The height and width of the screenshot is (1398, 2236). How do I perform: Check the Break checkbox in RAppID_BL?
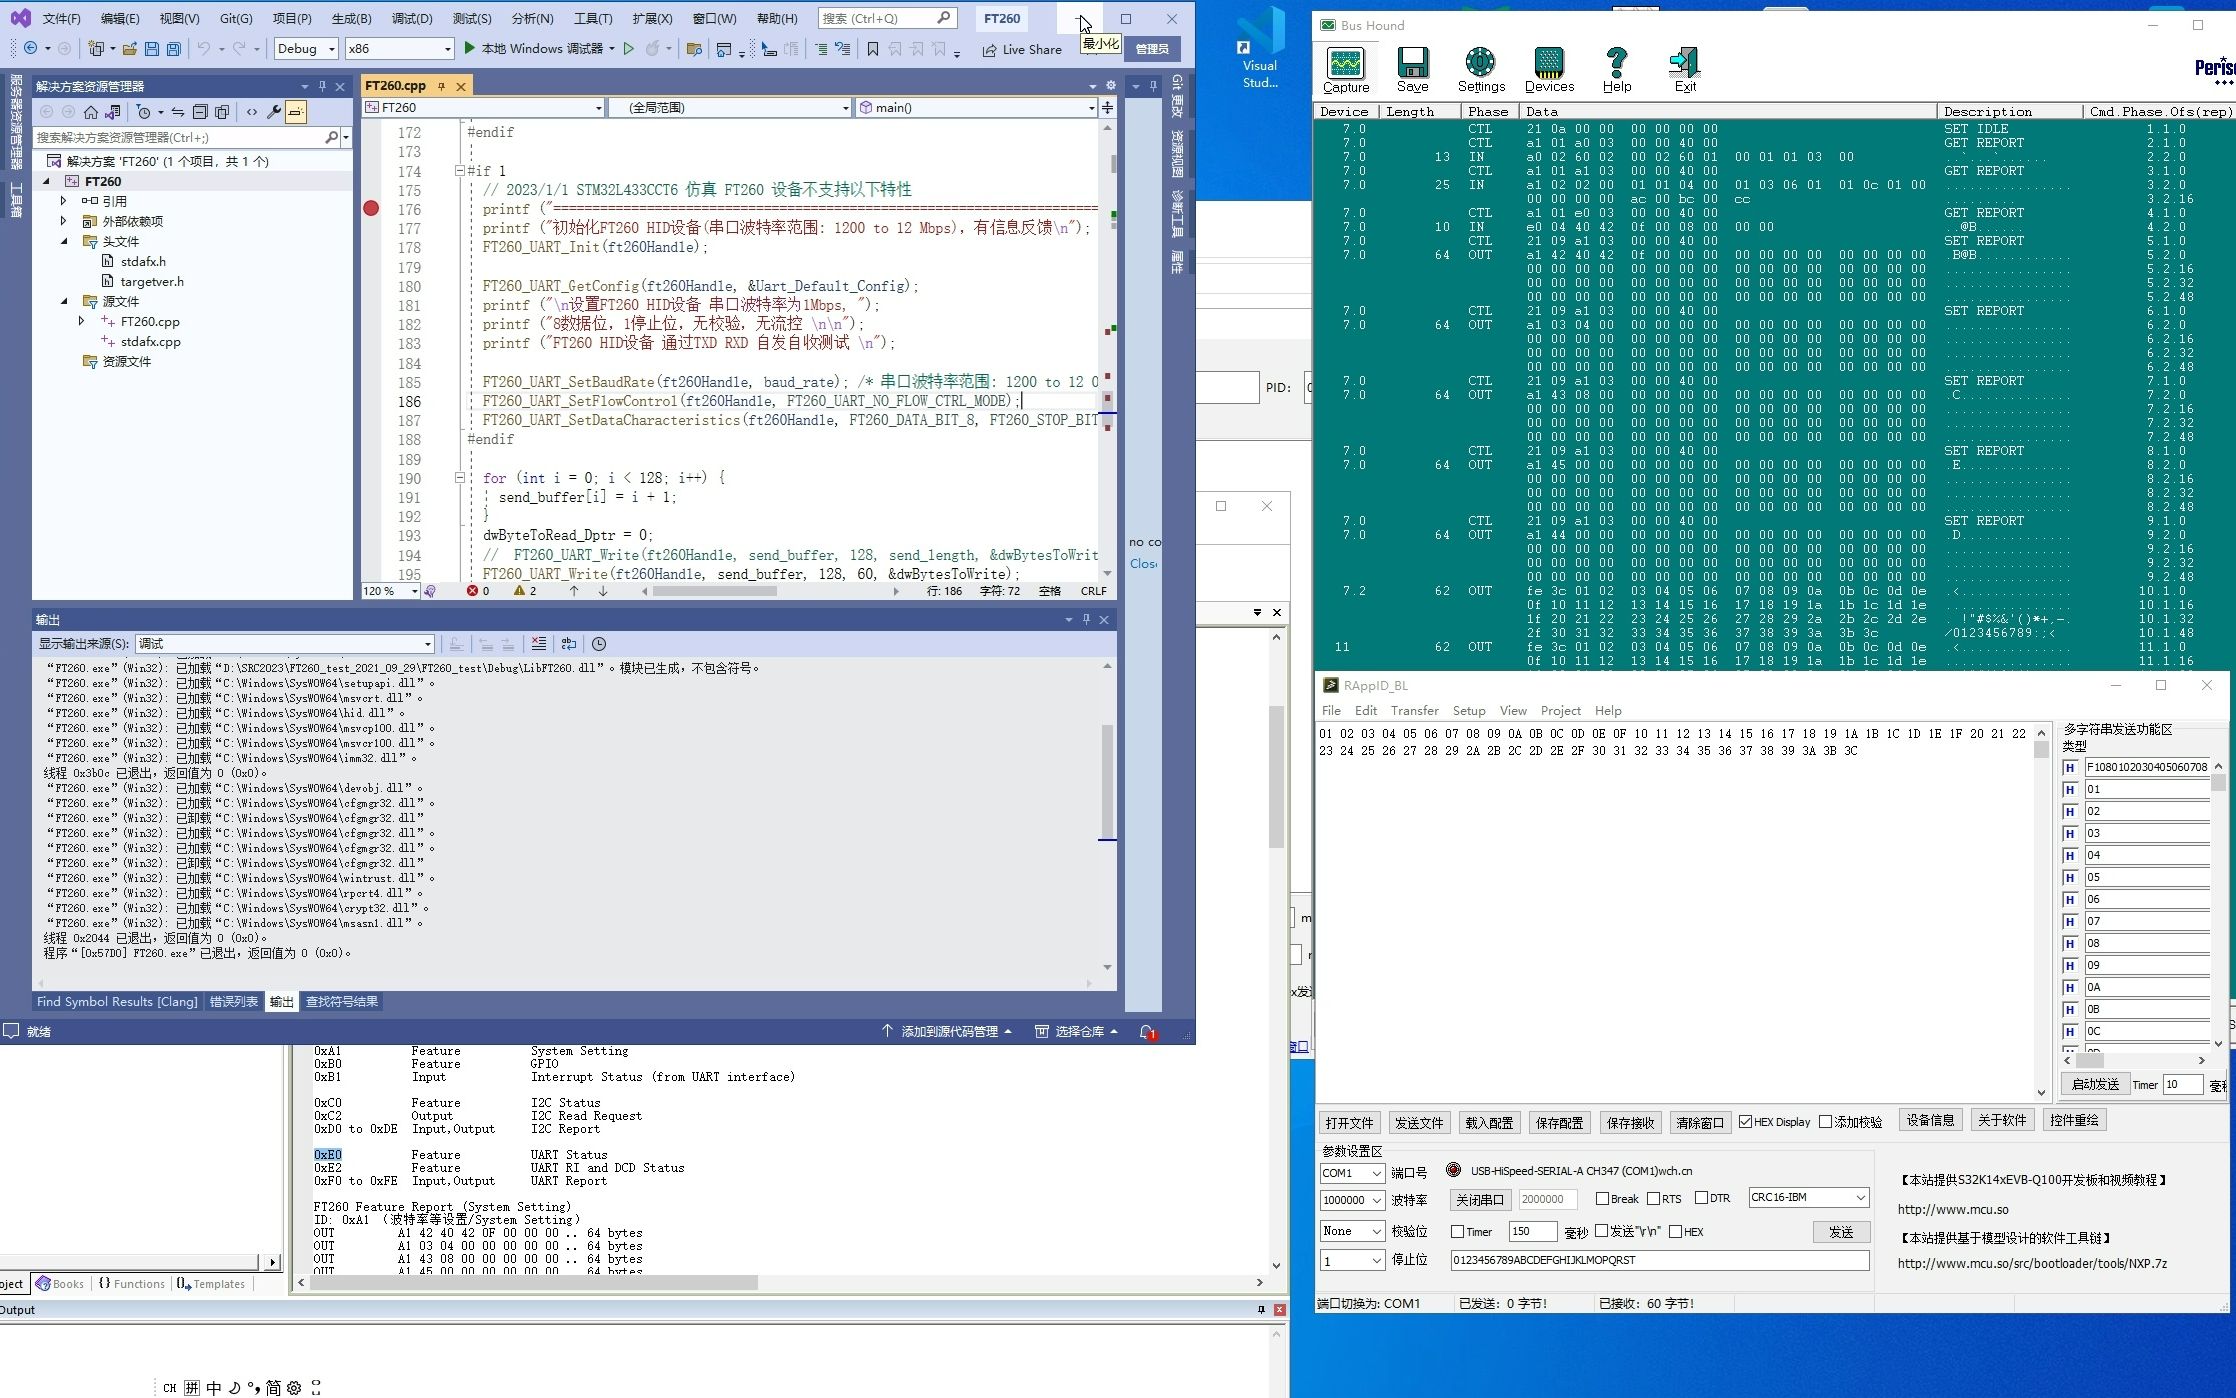1603,1198
